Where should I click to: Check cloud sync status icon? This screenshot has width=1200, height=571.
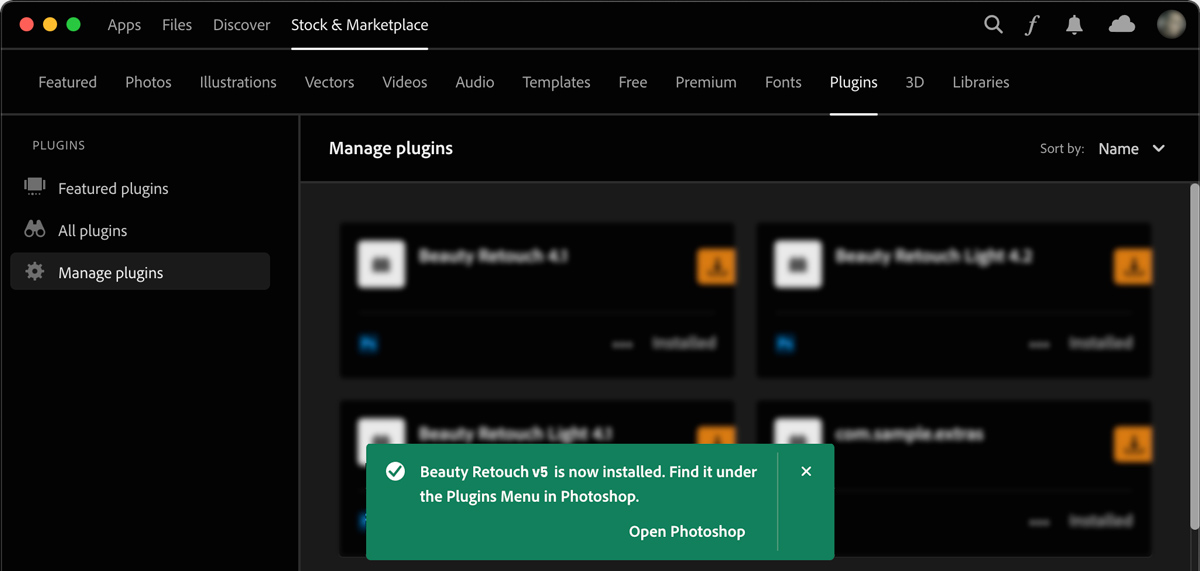click(x=1122, y=25)
